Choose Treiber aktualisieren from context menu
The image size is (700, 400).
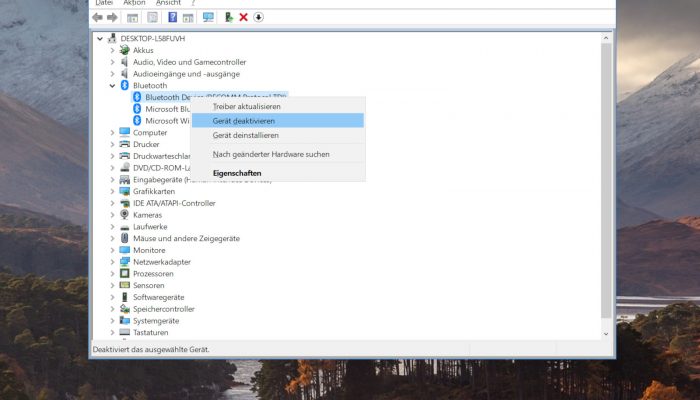(x=278, y=106)
